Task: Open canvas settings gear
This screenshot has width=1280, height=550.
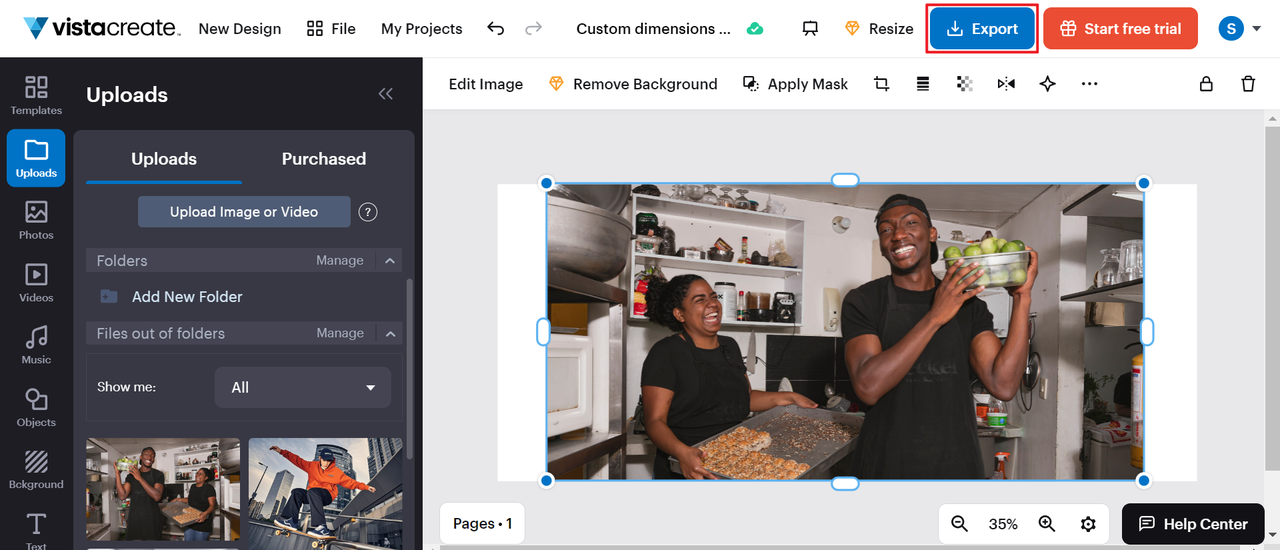Action: [1088, 524]
